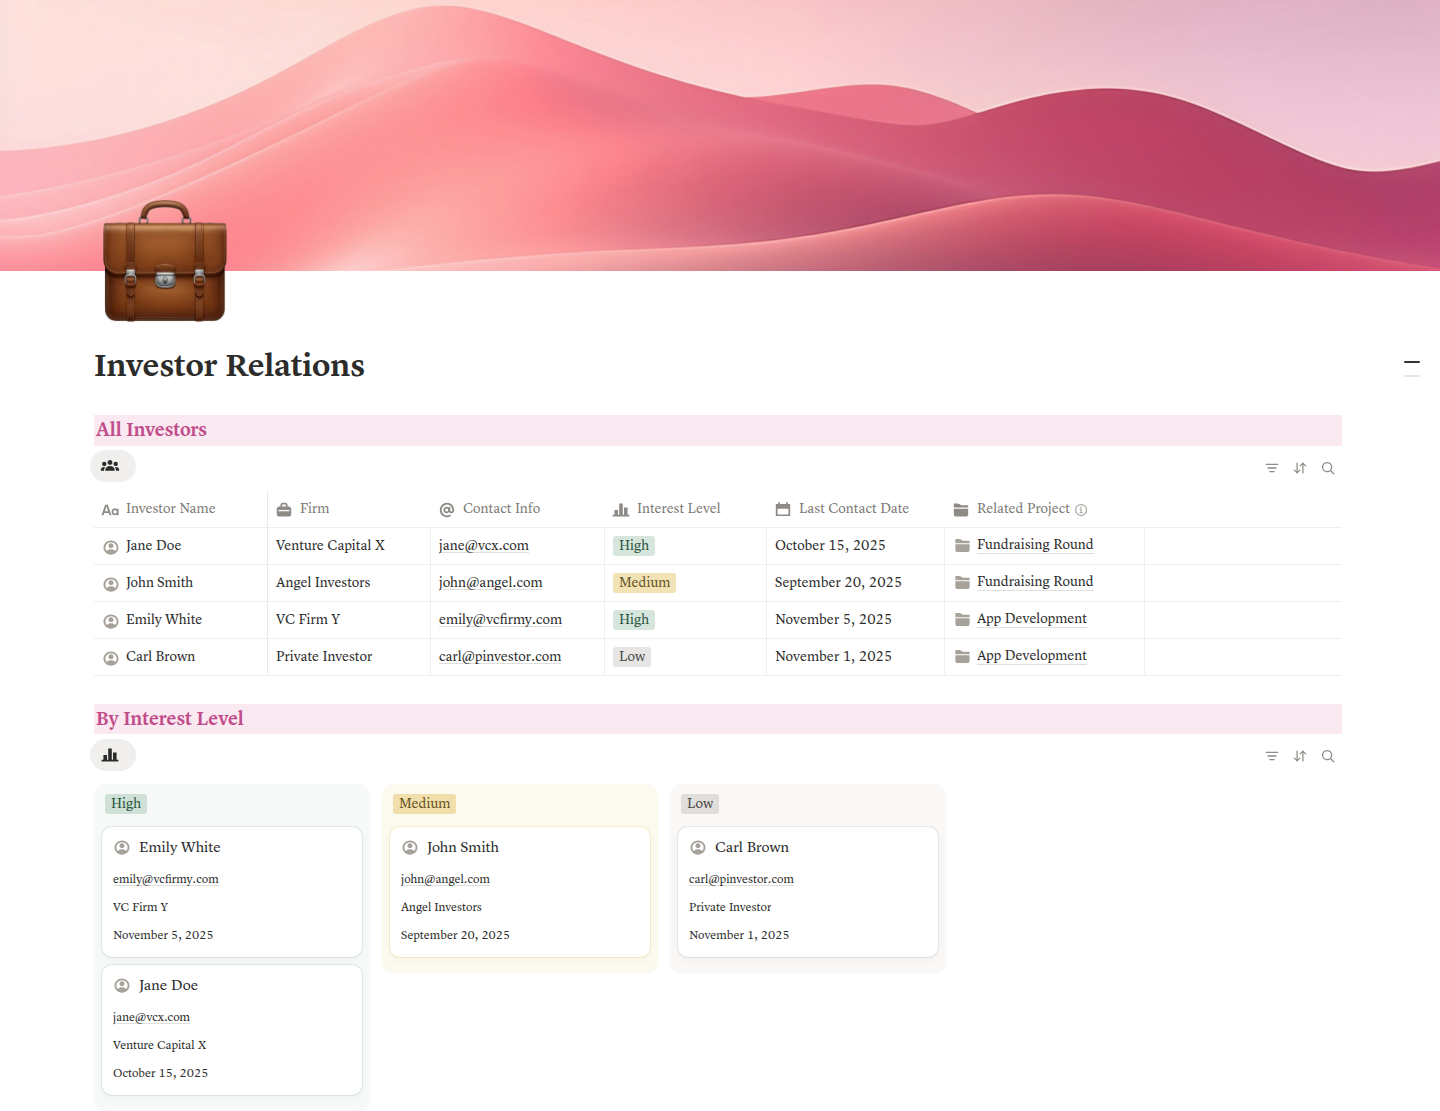This screenshot has width=1440, height=1111.
Task: Click the High board column label
Action: click(126, 804)
